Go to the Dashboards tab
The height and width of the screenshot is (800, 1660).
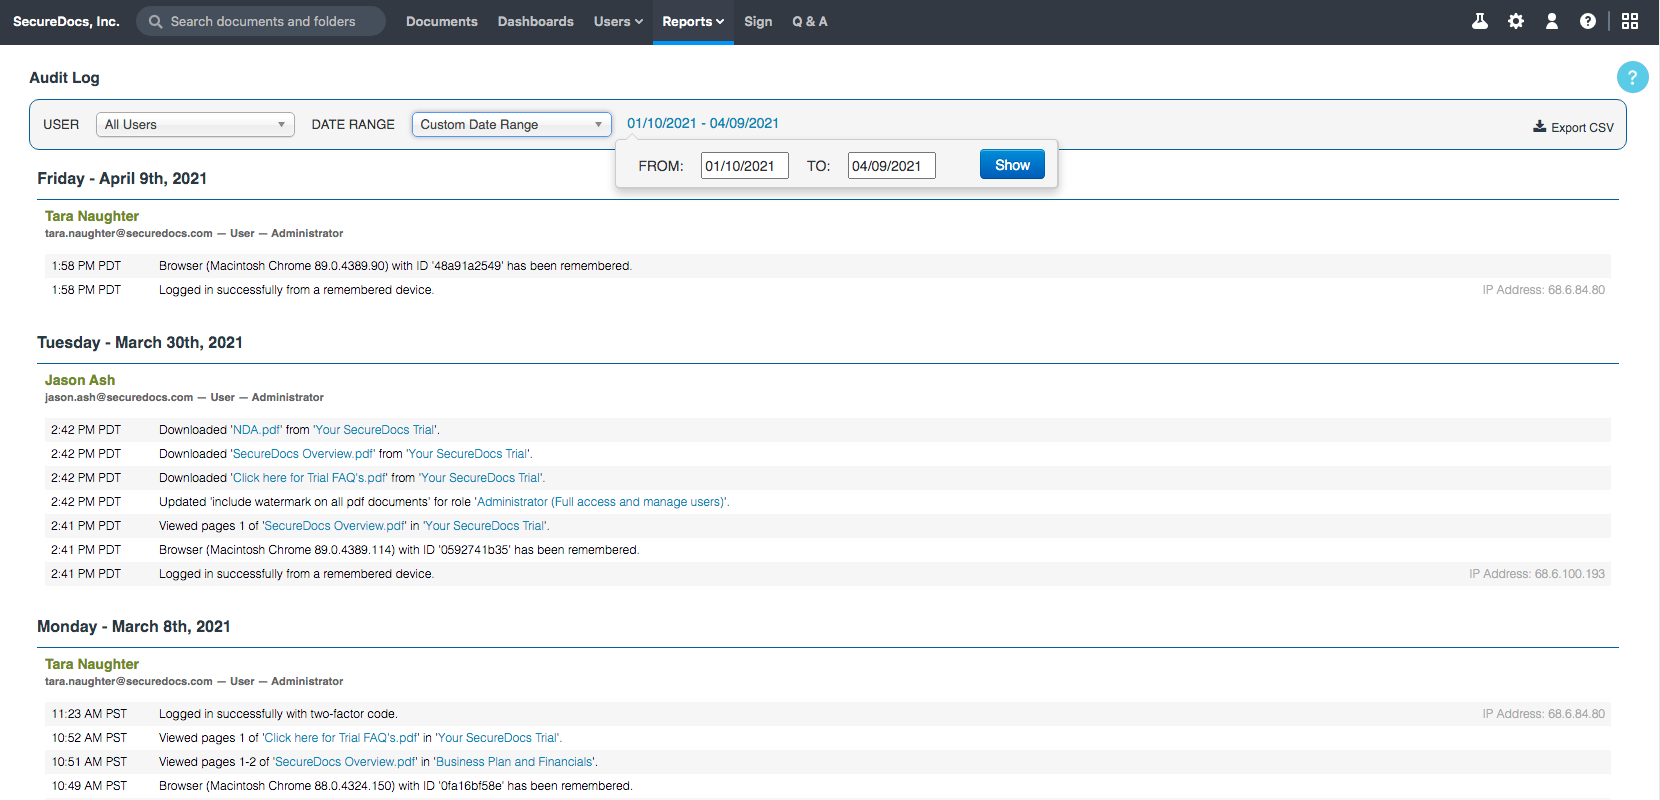click(536, 21)
